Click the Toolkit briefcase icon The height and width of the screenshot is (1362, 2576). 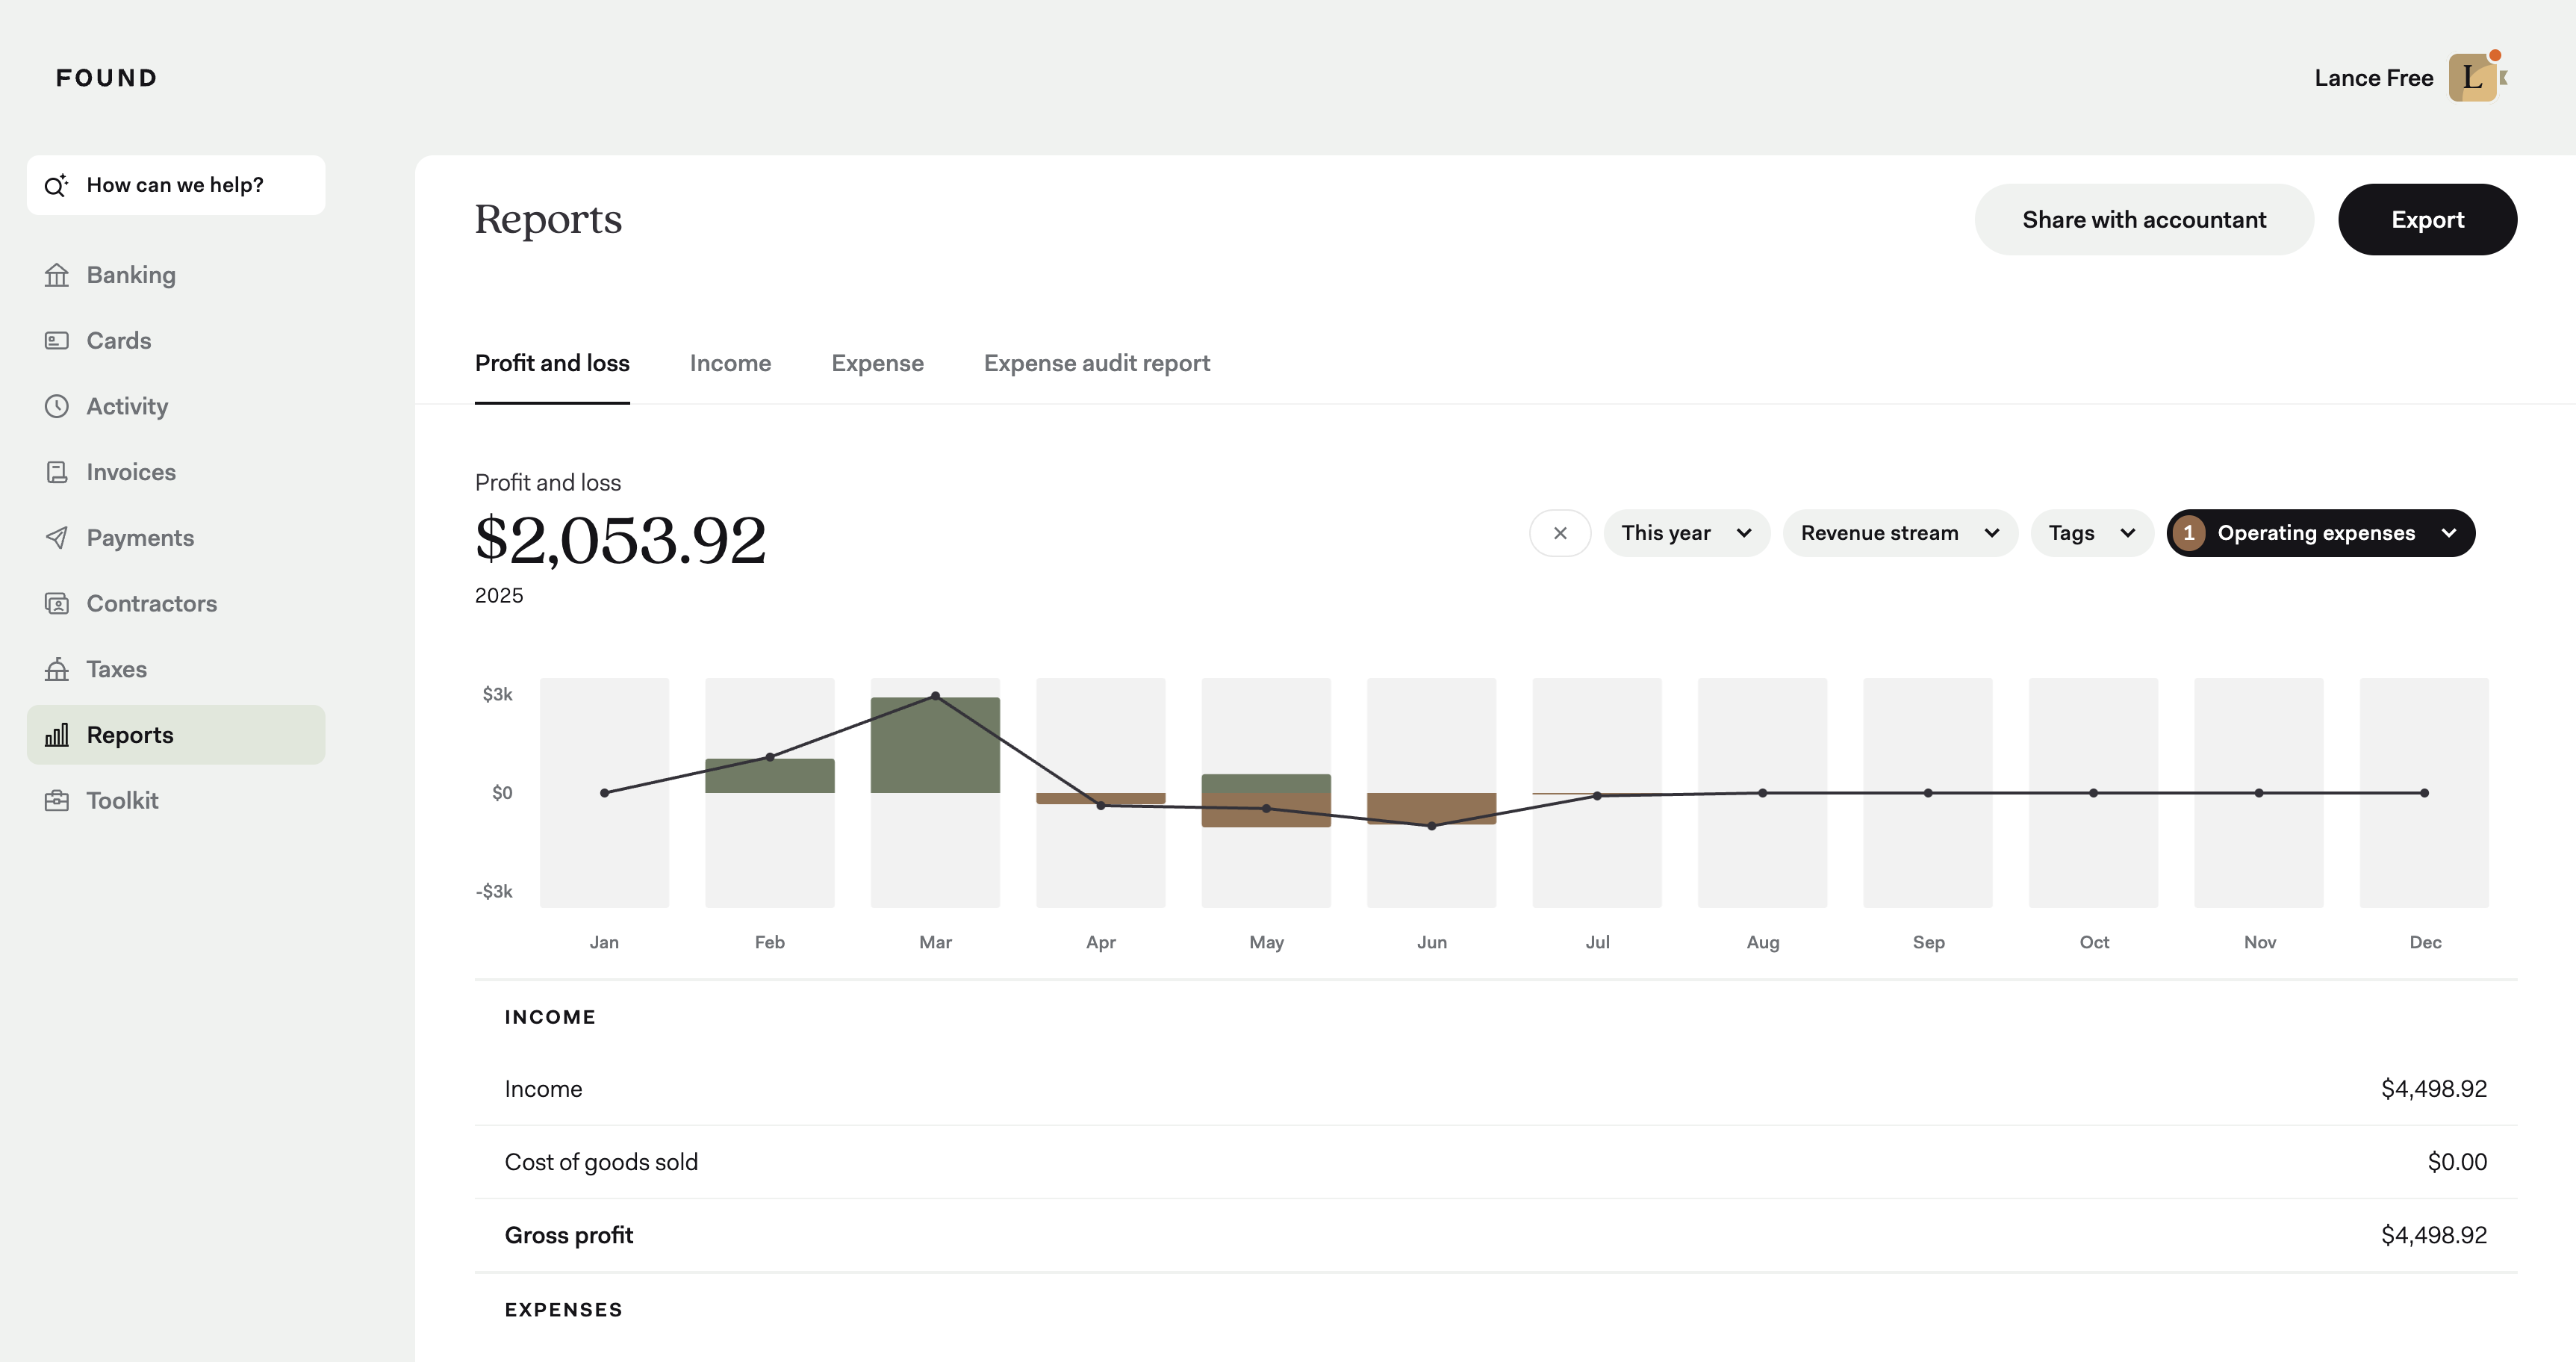[x=57, y=801]
